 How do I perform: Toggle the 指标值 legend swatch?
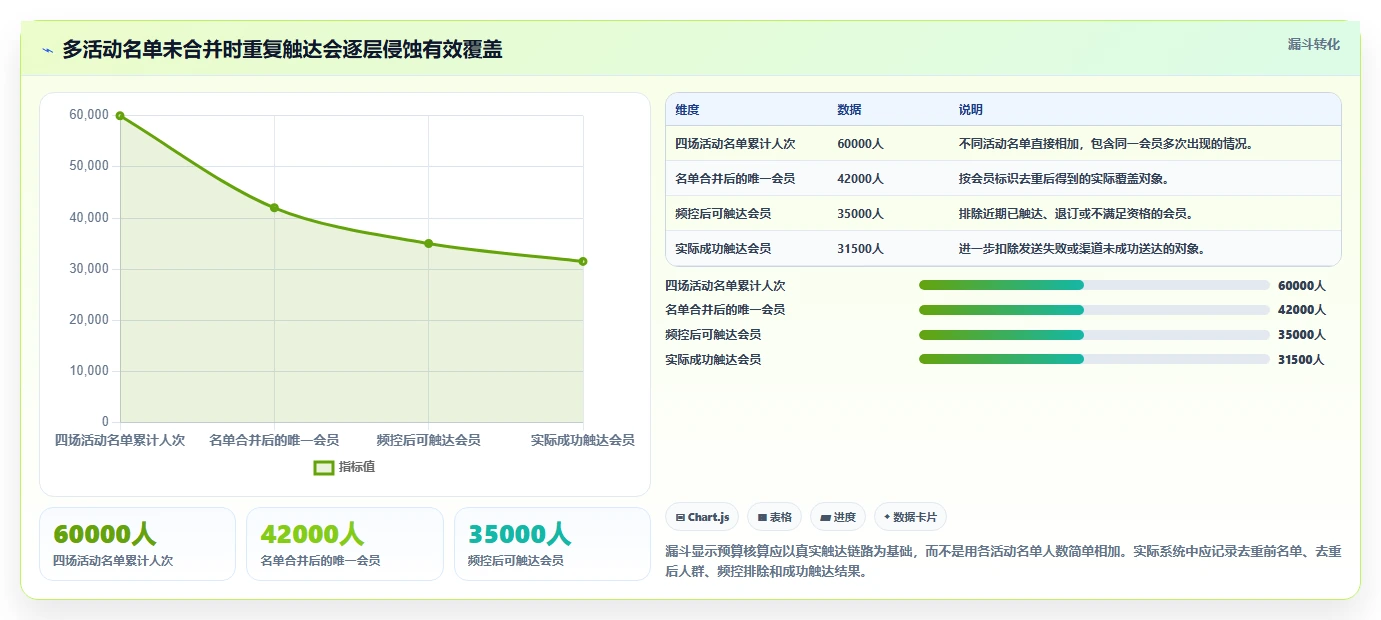tap(324, 467)
